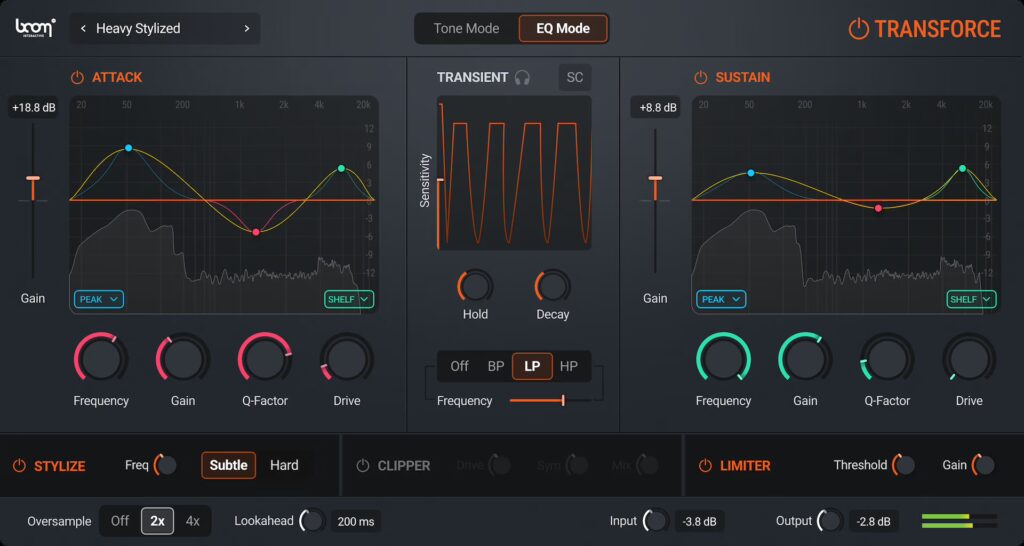Toggle the Transforce master power icon

click(858, 29)
